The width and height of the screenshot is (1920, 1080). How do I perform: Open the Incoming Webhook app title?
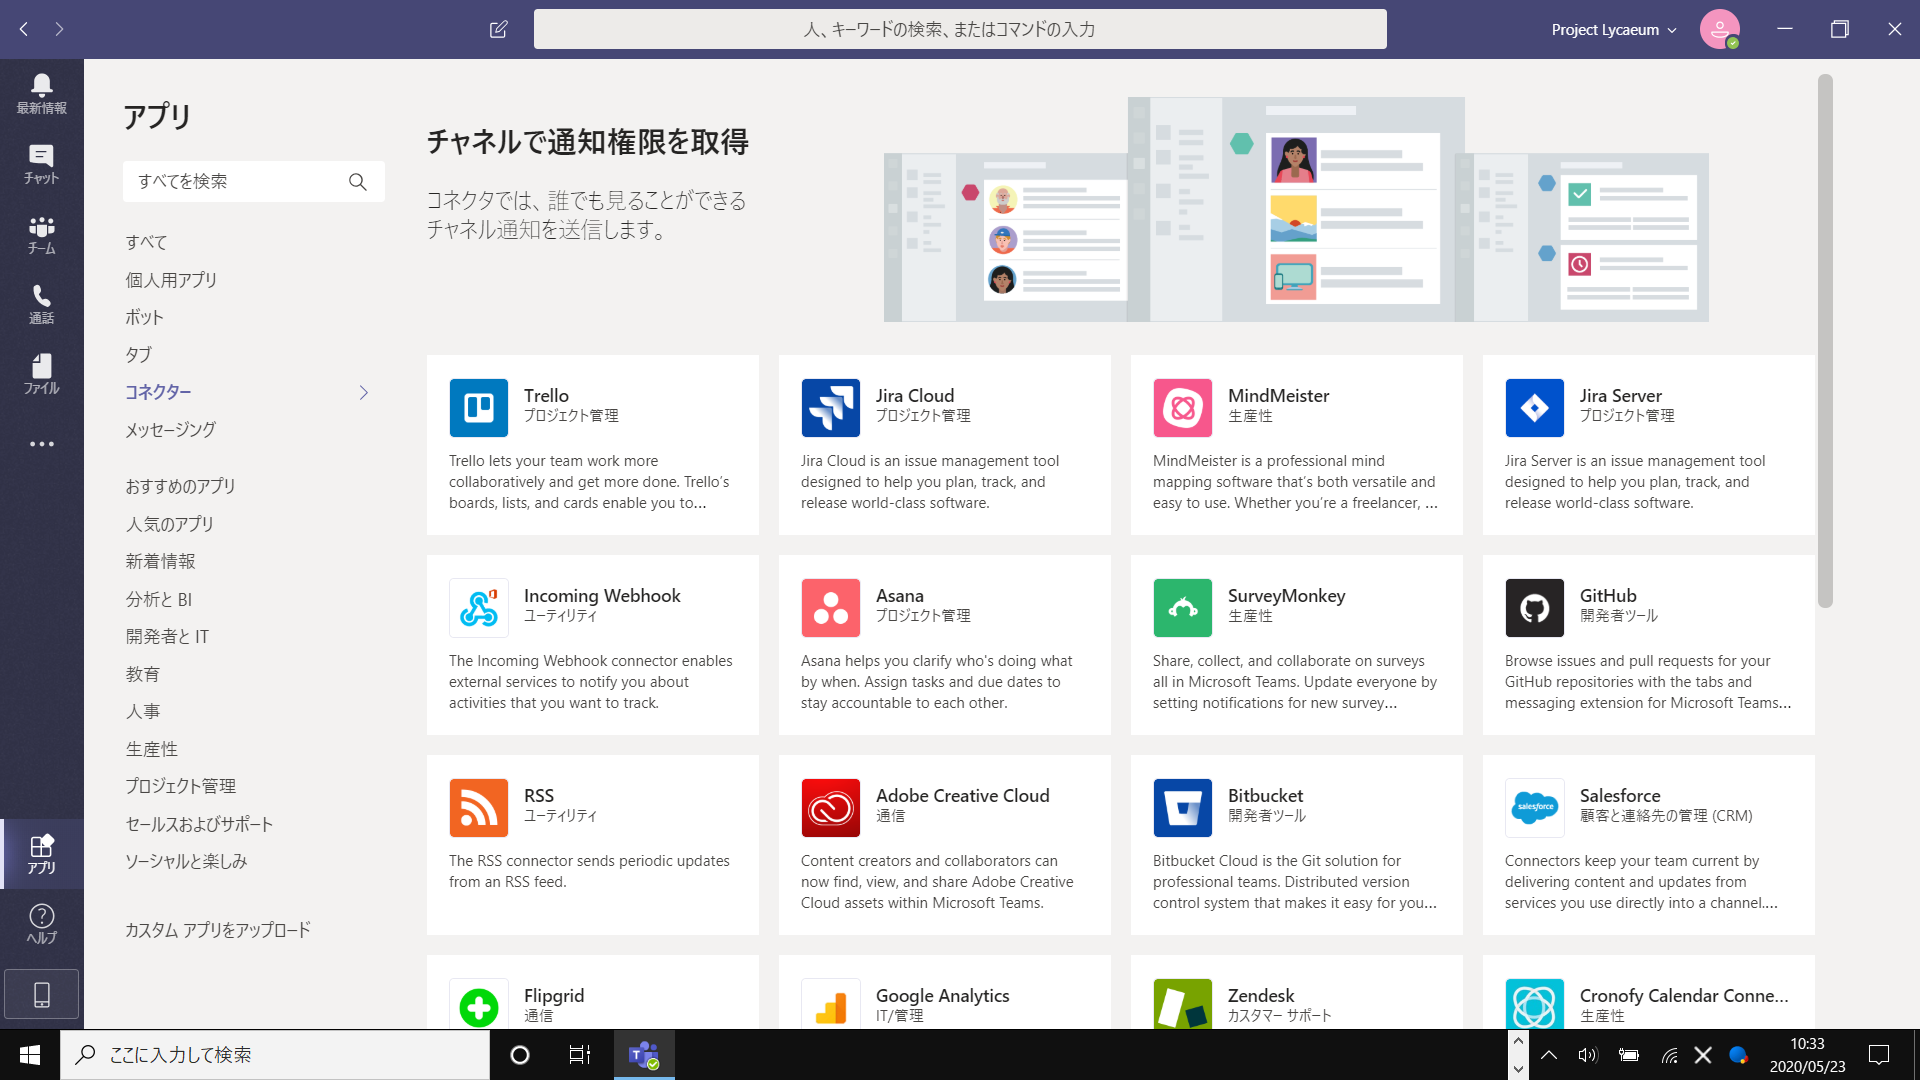[x=601, y=595]
